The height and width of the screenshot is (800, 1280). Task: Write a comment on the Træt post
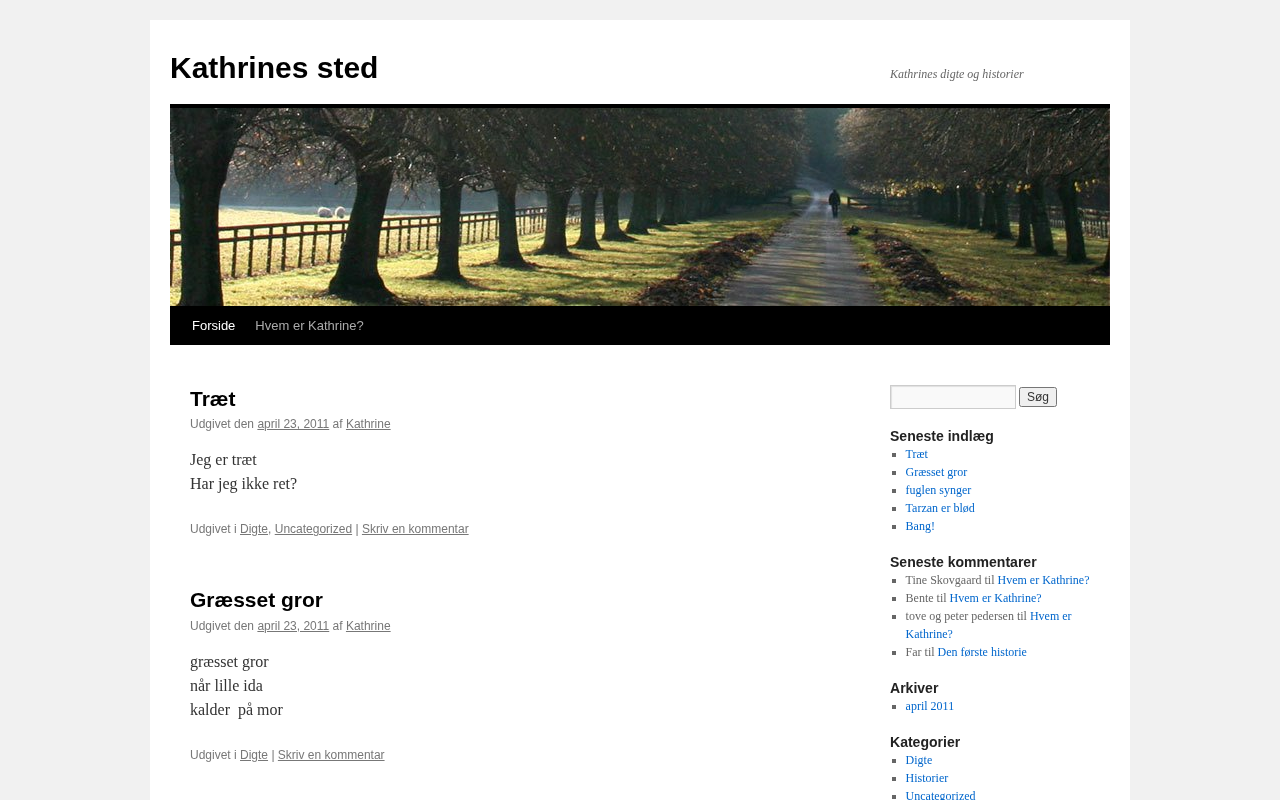[x=415, y=529]
